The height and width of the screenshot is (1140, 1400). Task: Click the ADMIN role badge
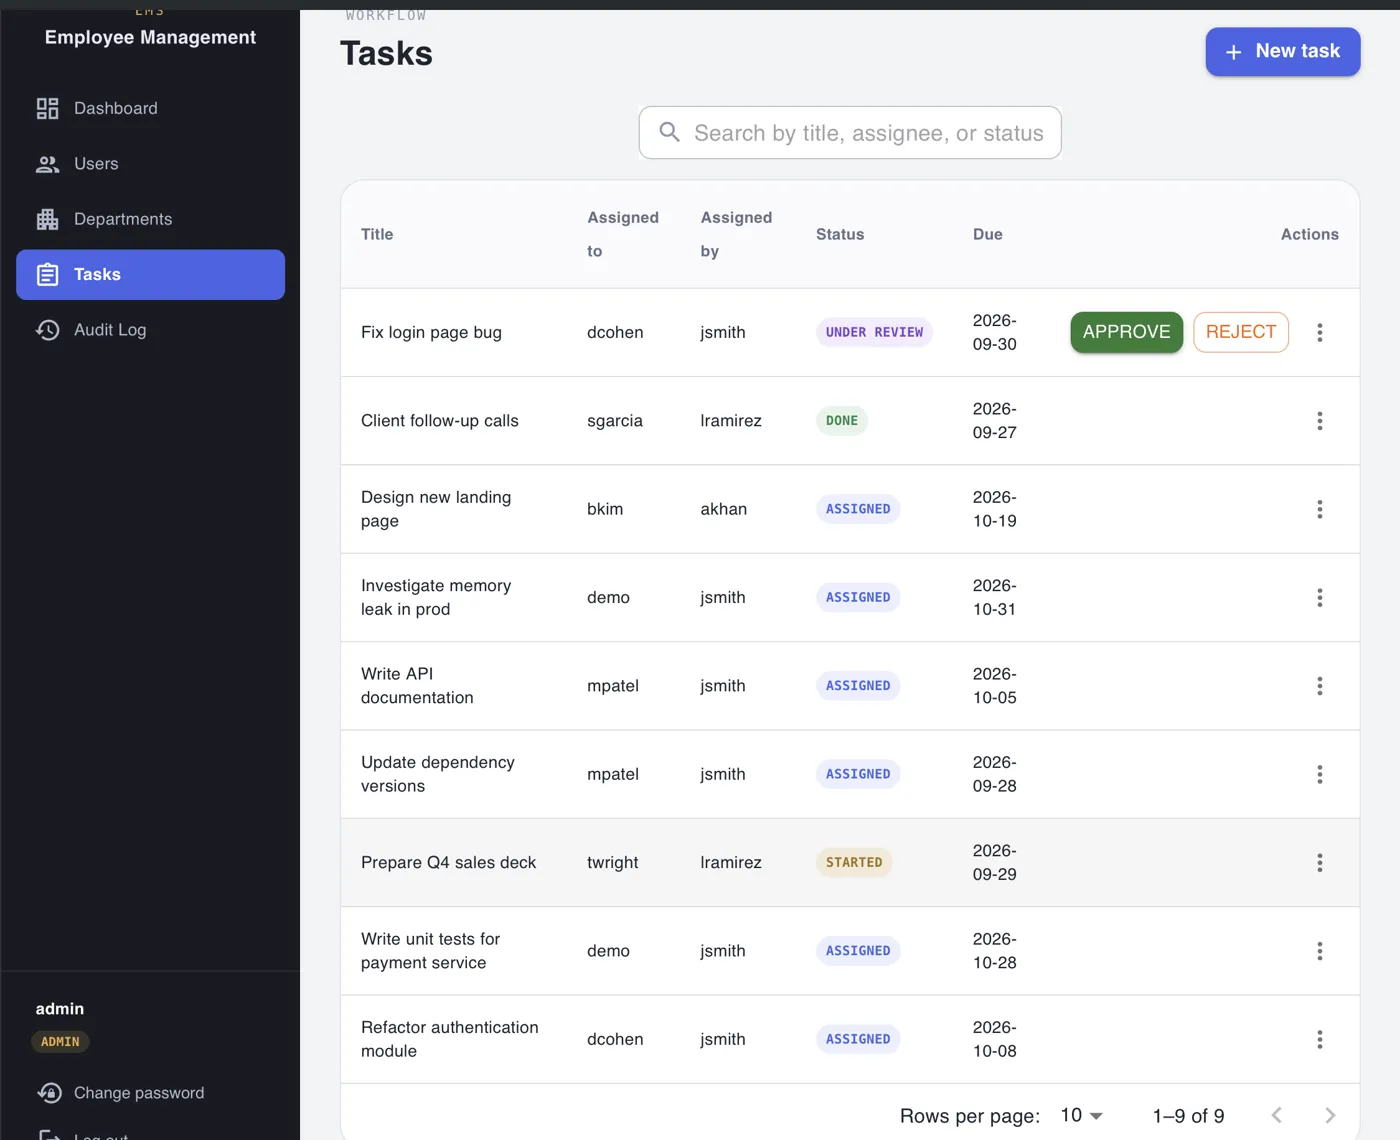tap(60, 1042)
